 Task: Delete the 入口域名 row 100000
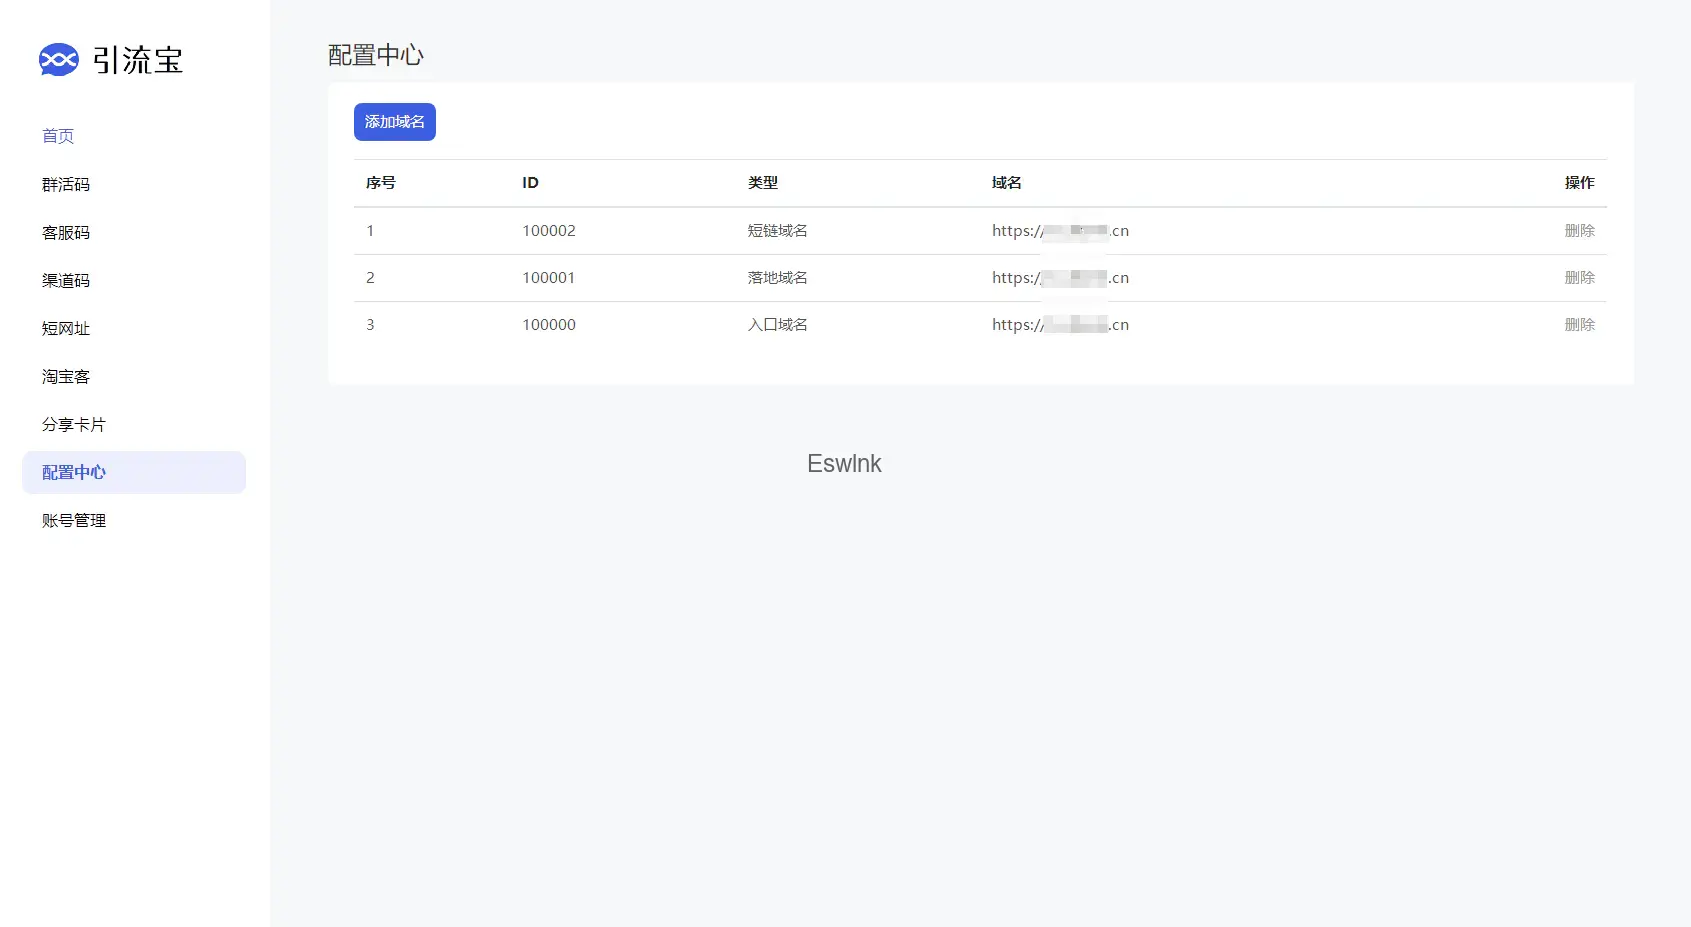(x=1579, y=325)
